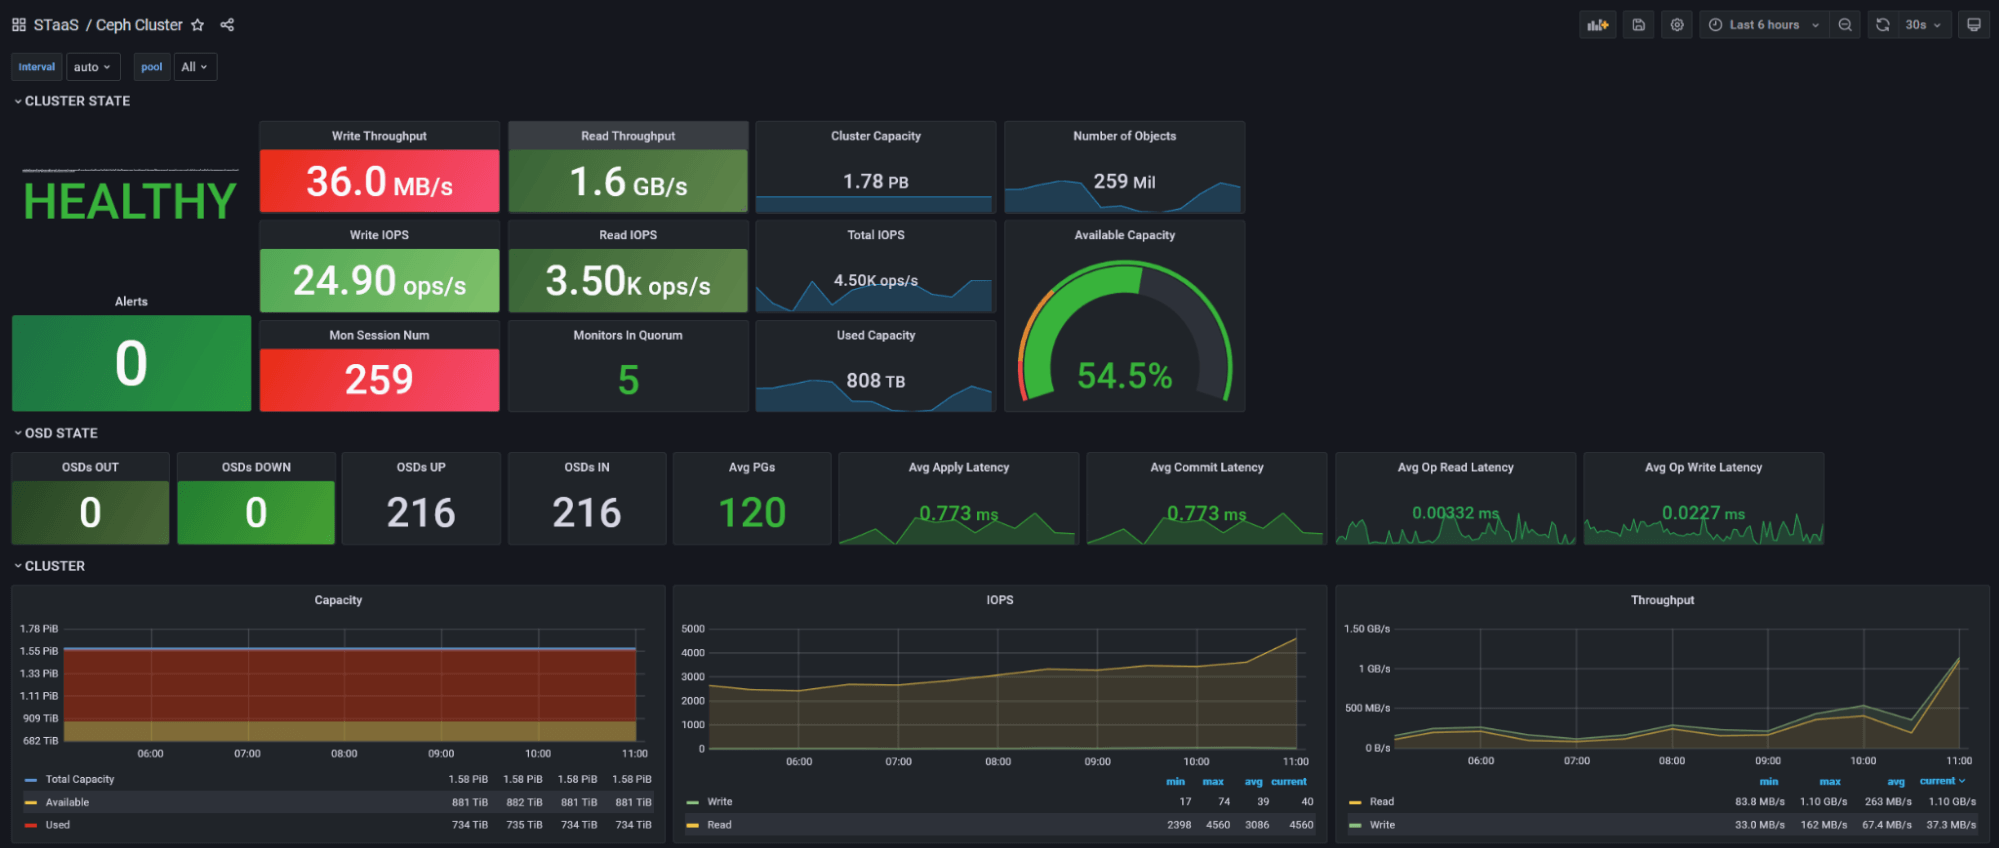Open the dashboards grid icon
Screen dimensions: 1999x849
[x=19, y=25]
